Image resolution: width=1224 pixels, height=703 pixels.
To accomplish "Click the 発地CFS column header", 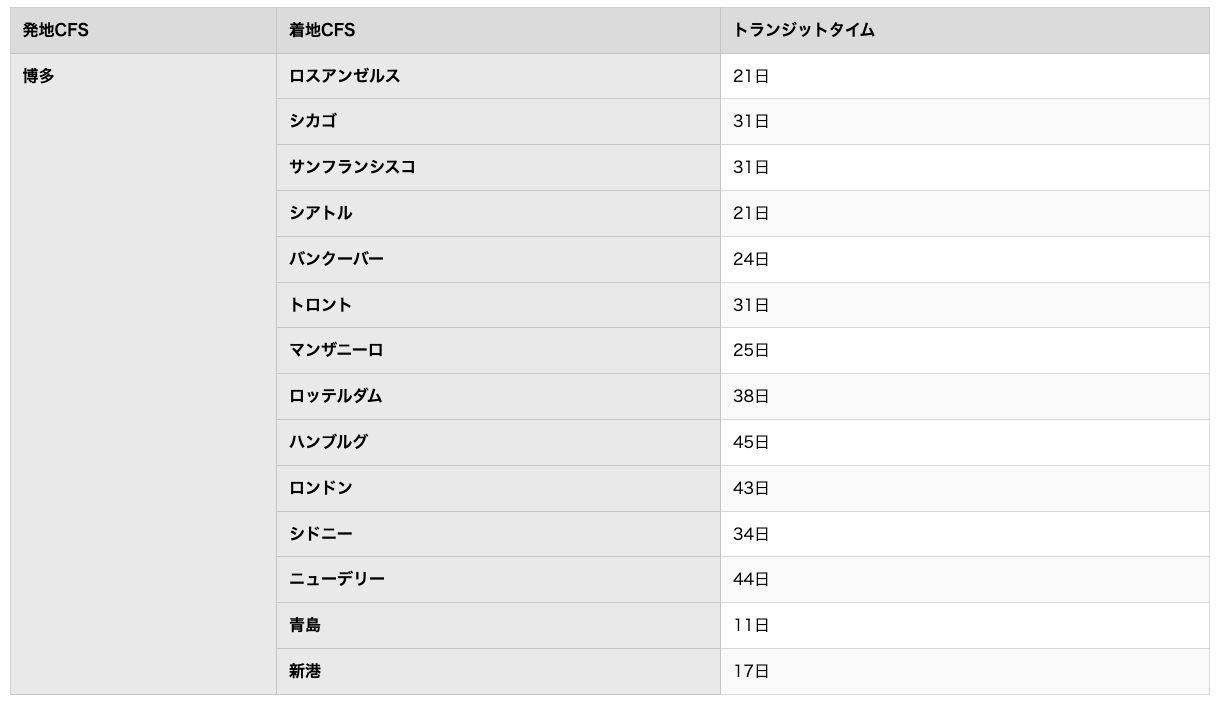I will coord(143,30).
